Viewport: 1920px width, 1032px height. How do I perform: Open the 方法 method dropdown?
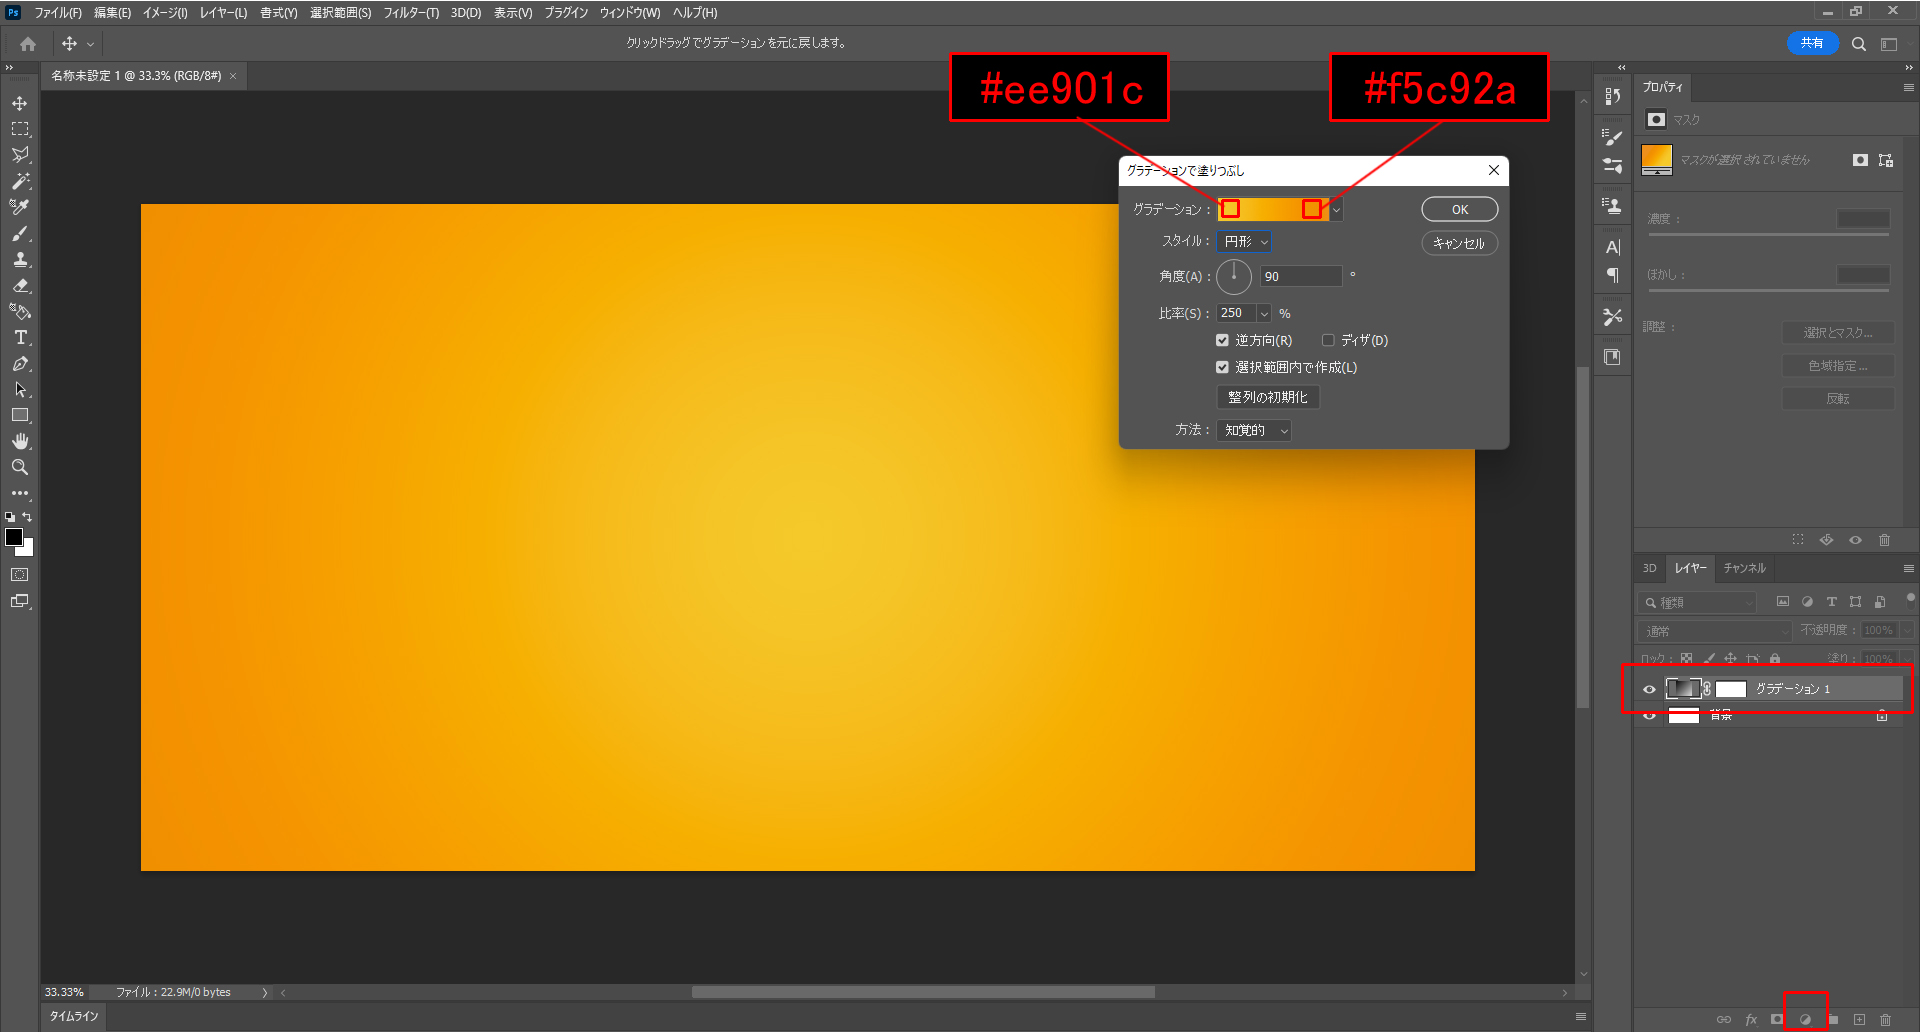1254,430
